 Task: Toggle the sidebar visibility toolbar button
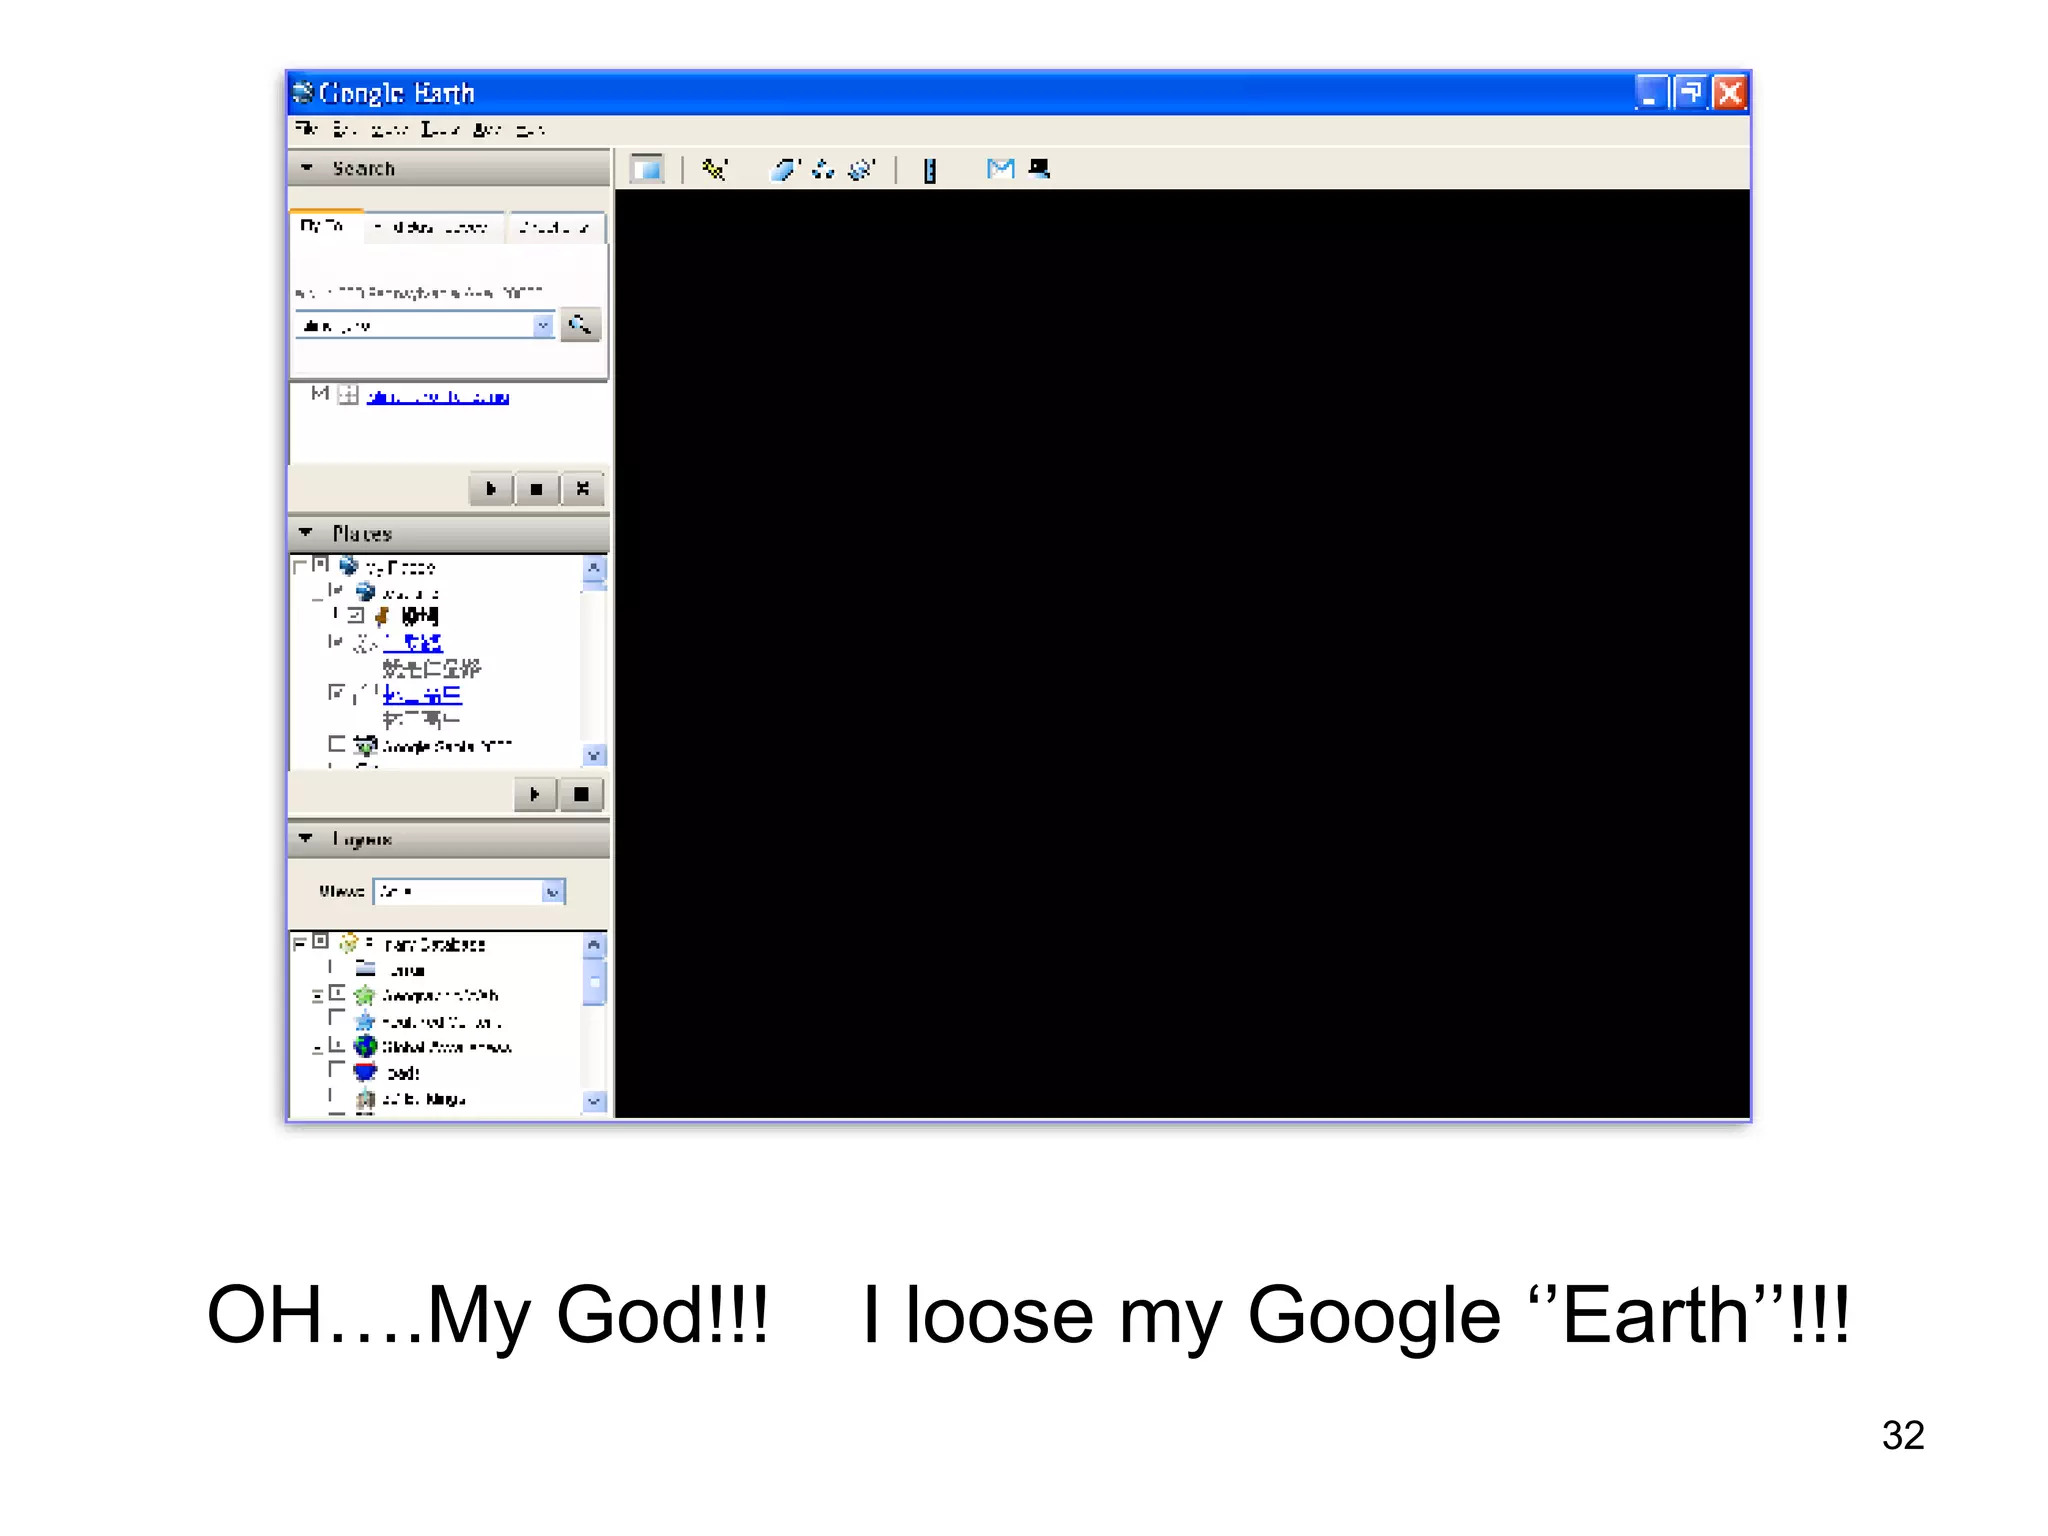tap(647, 170)
